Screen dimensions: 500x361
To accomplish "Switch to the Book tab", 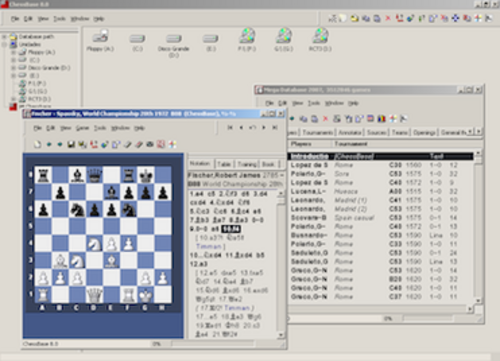I will point(268,164).
